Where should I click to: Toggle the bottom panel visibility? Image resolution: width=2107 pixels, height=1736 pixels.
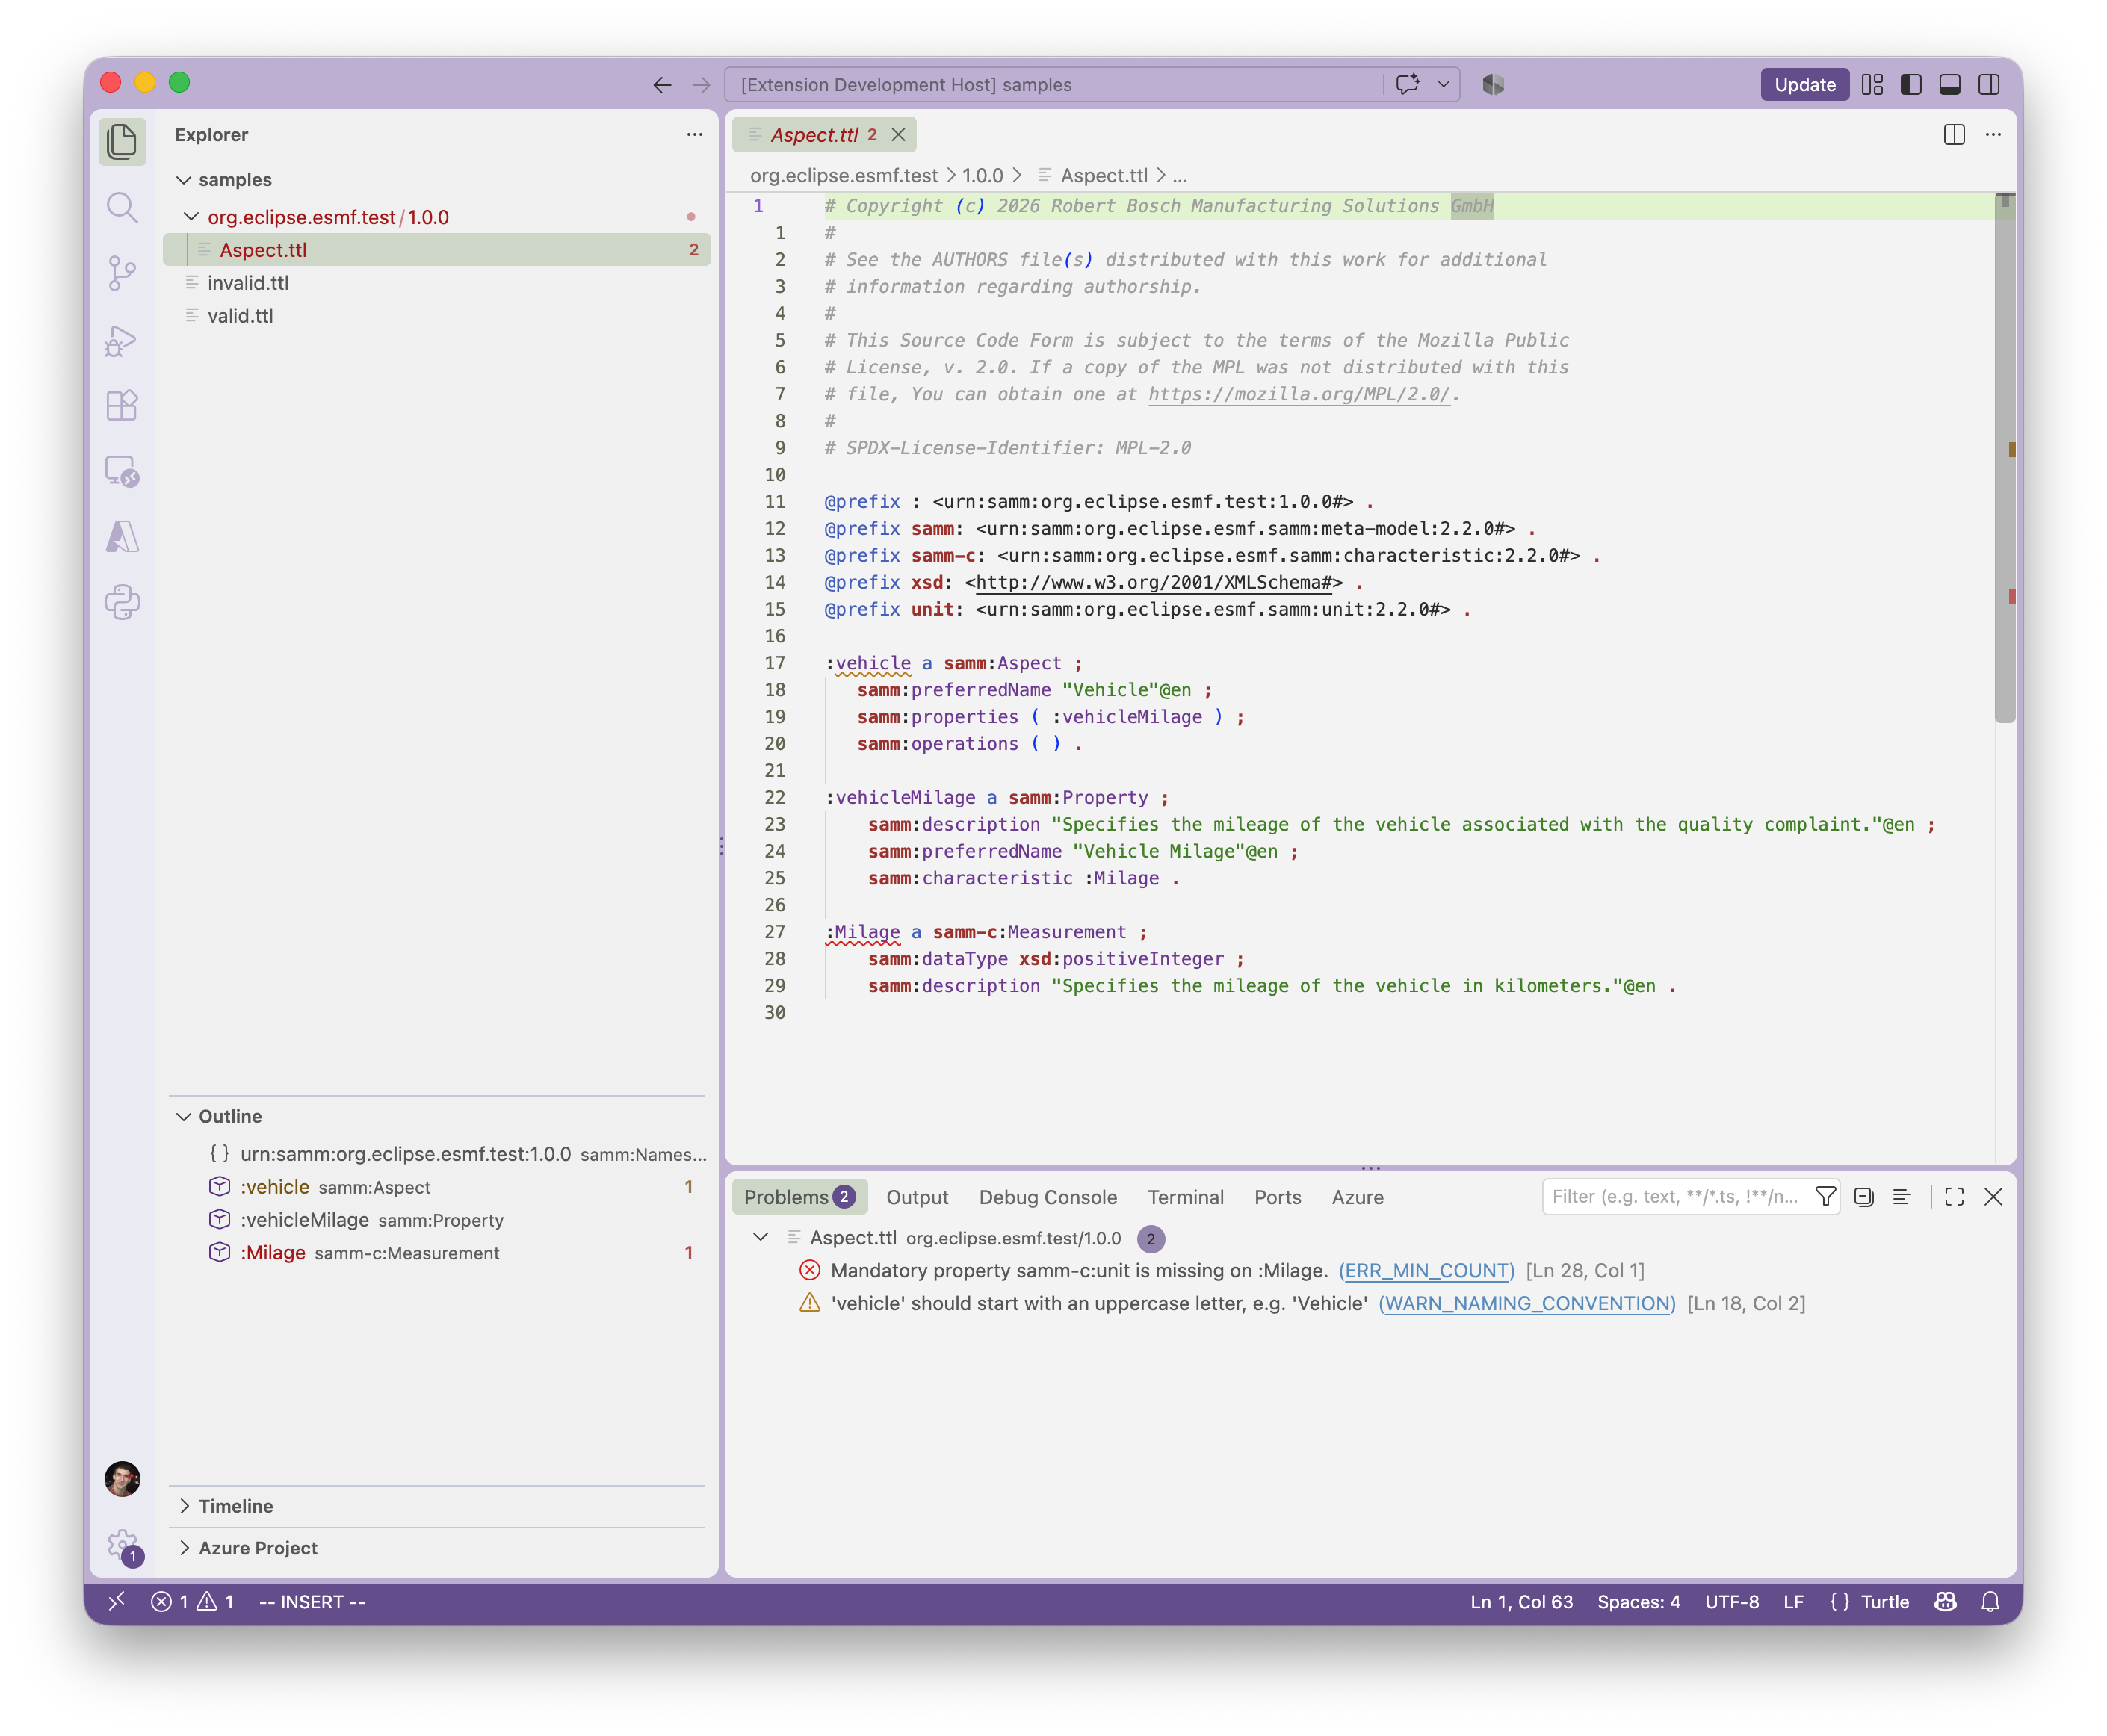click(1950, 85)
